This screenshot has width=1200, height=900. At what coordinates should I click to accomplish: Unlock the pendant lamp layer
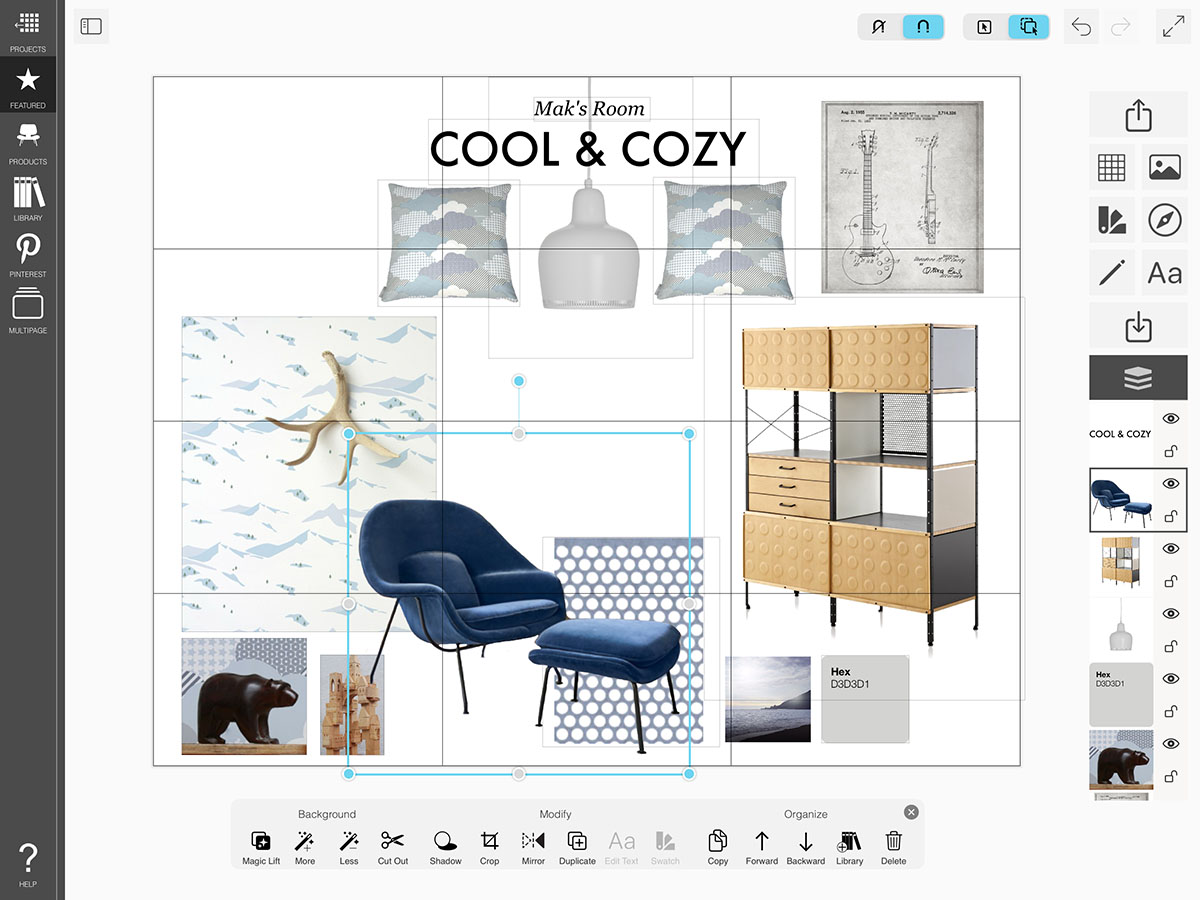coord(1171,646)
